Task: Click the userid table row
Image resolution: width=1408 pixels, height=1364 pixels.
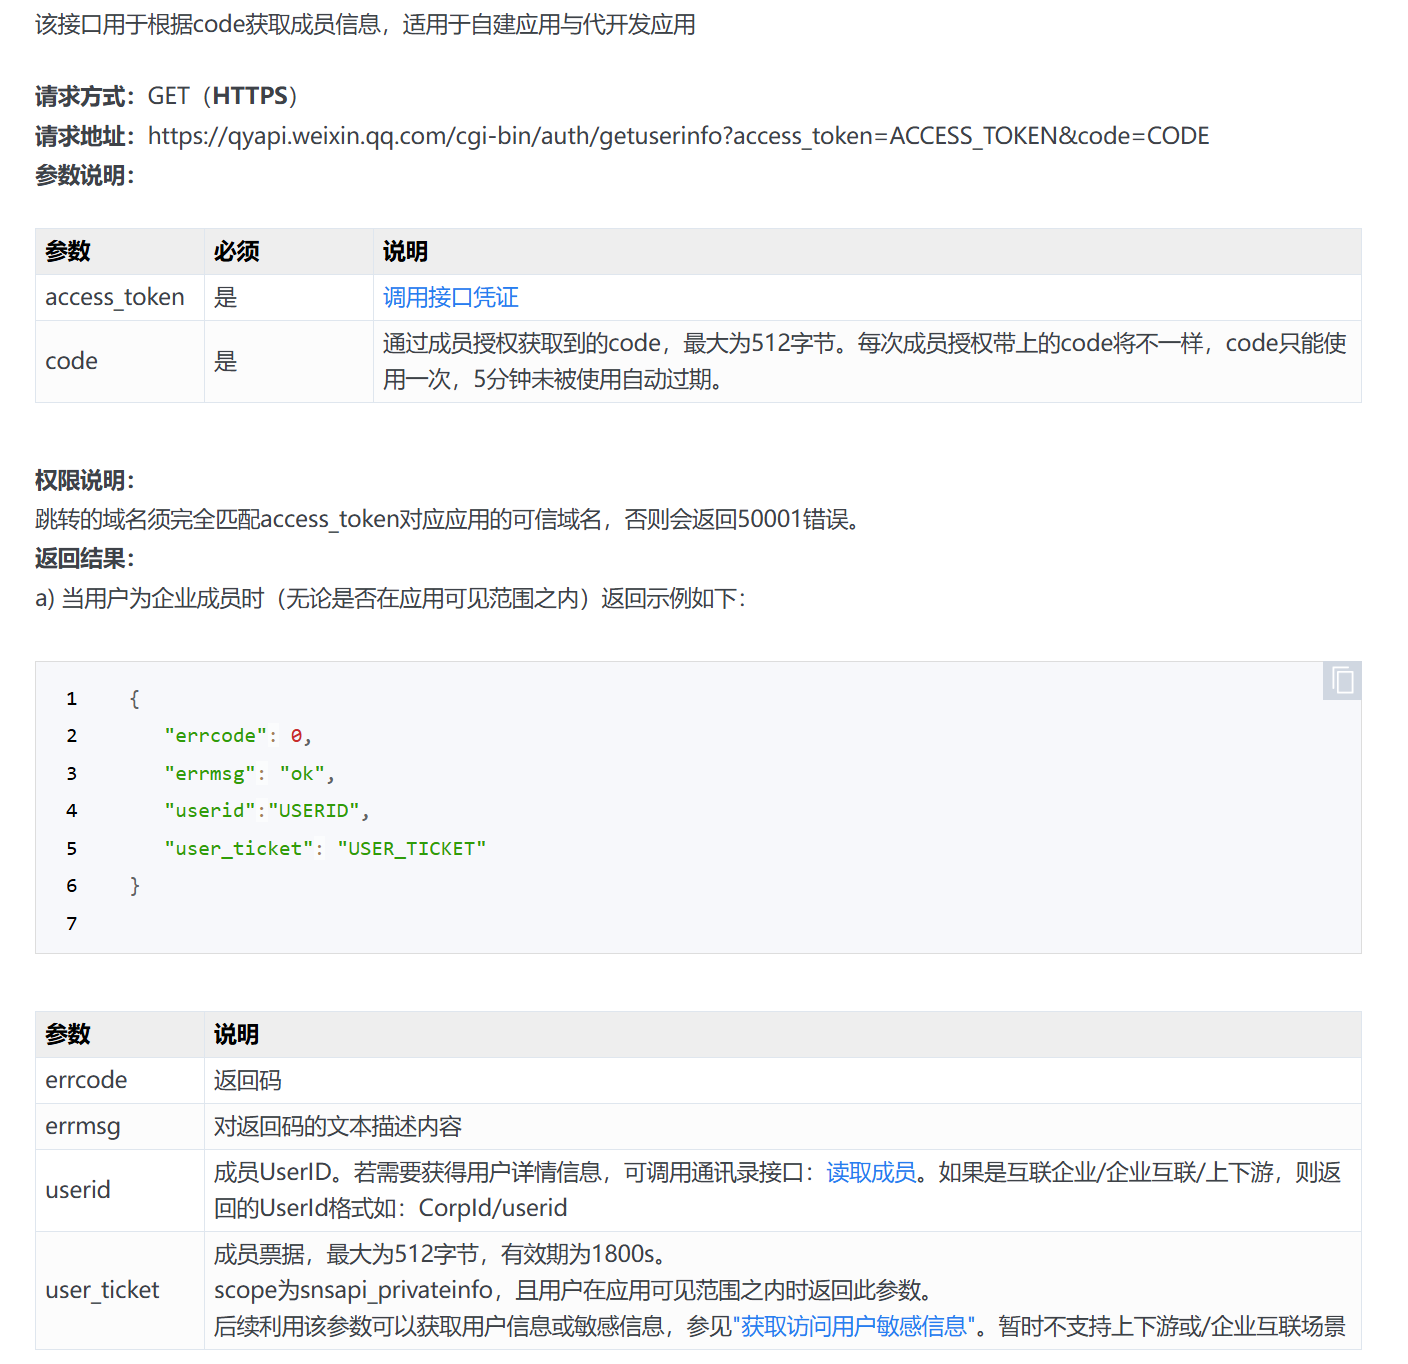Action: (77, 1190)
